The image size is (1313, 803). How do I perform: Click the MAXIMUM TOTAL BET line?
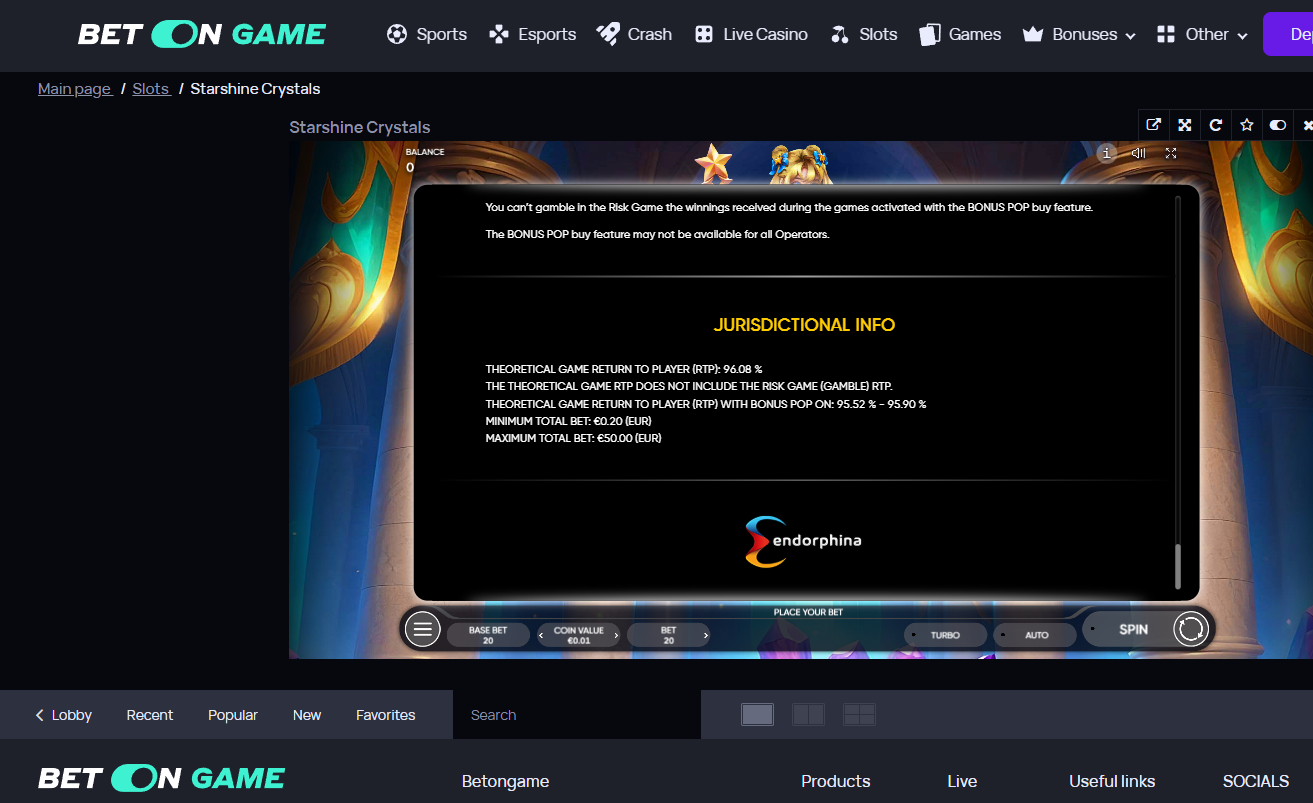(573, 438)
